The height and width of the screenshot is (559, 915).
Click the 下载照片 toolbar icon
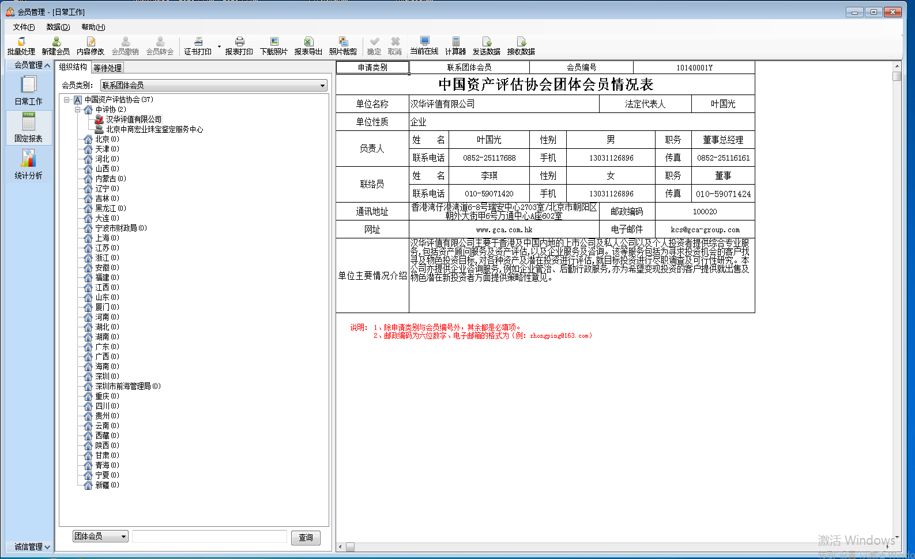click(x=273, y=45)
